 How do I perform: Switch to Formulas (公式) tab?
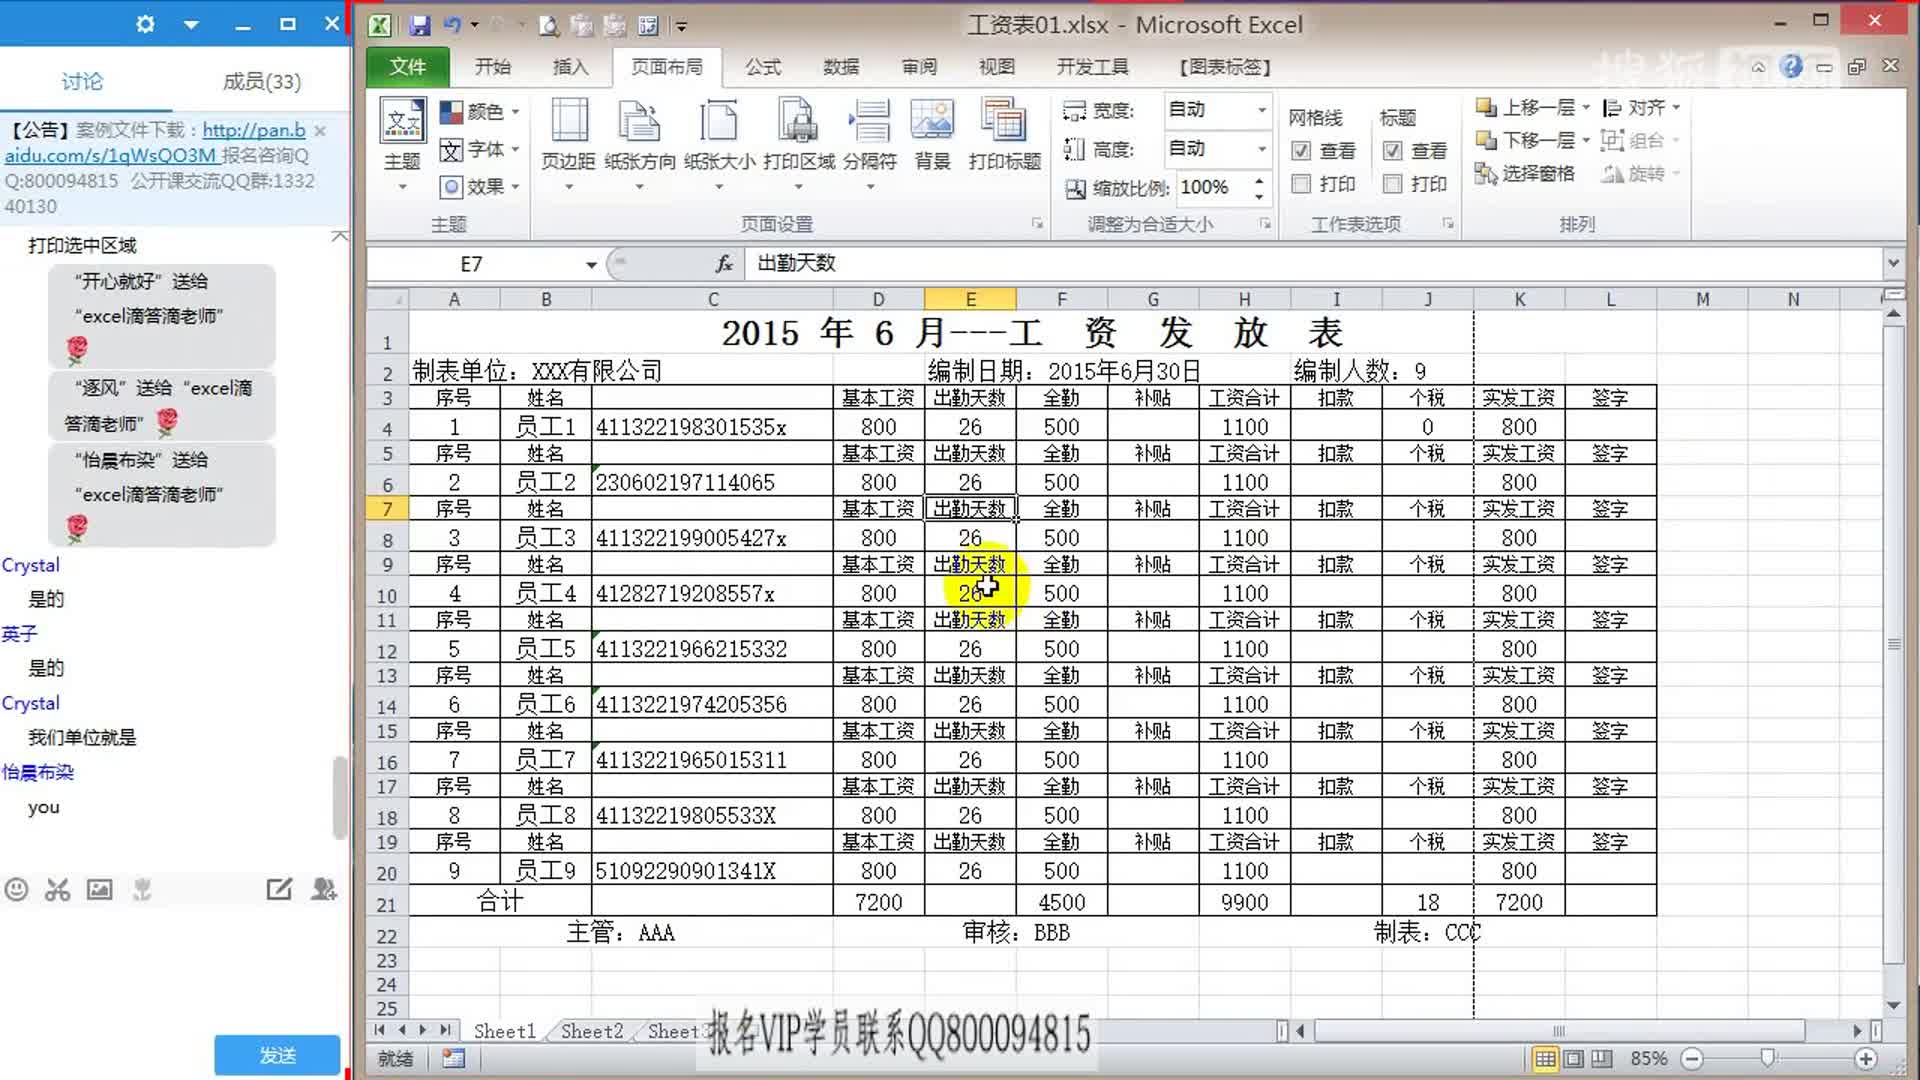click(762, 67)
